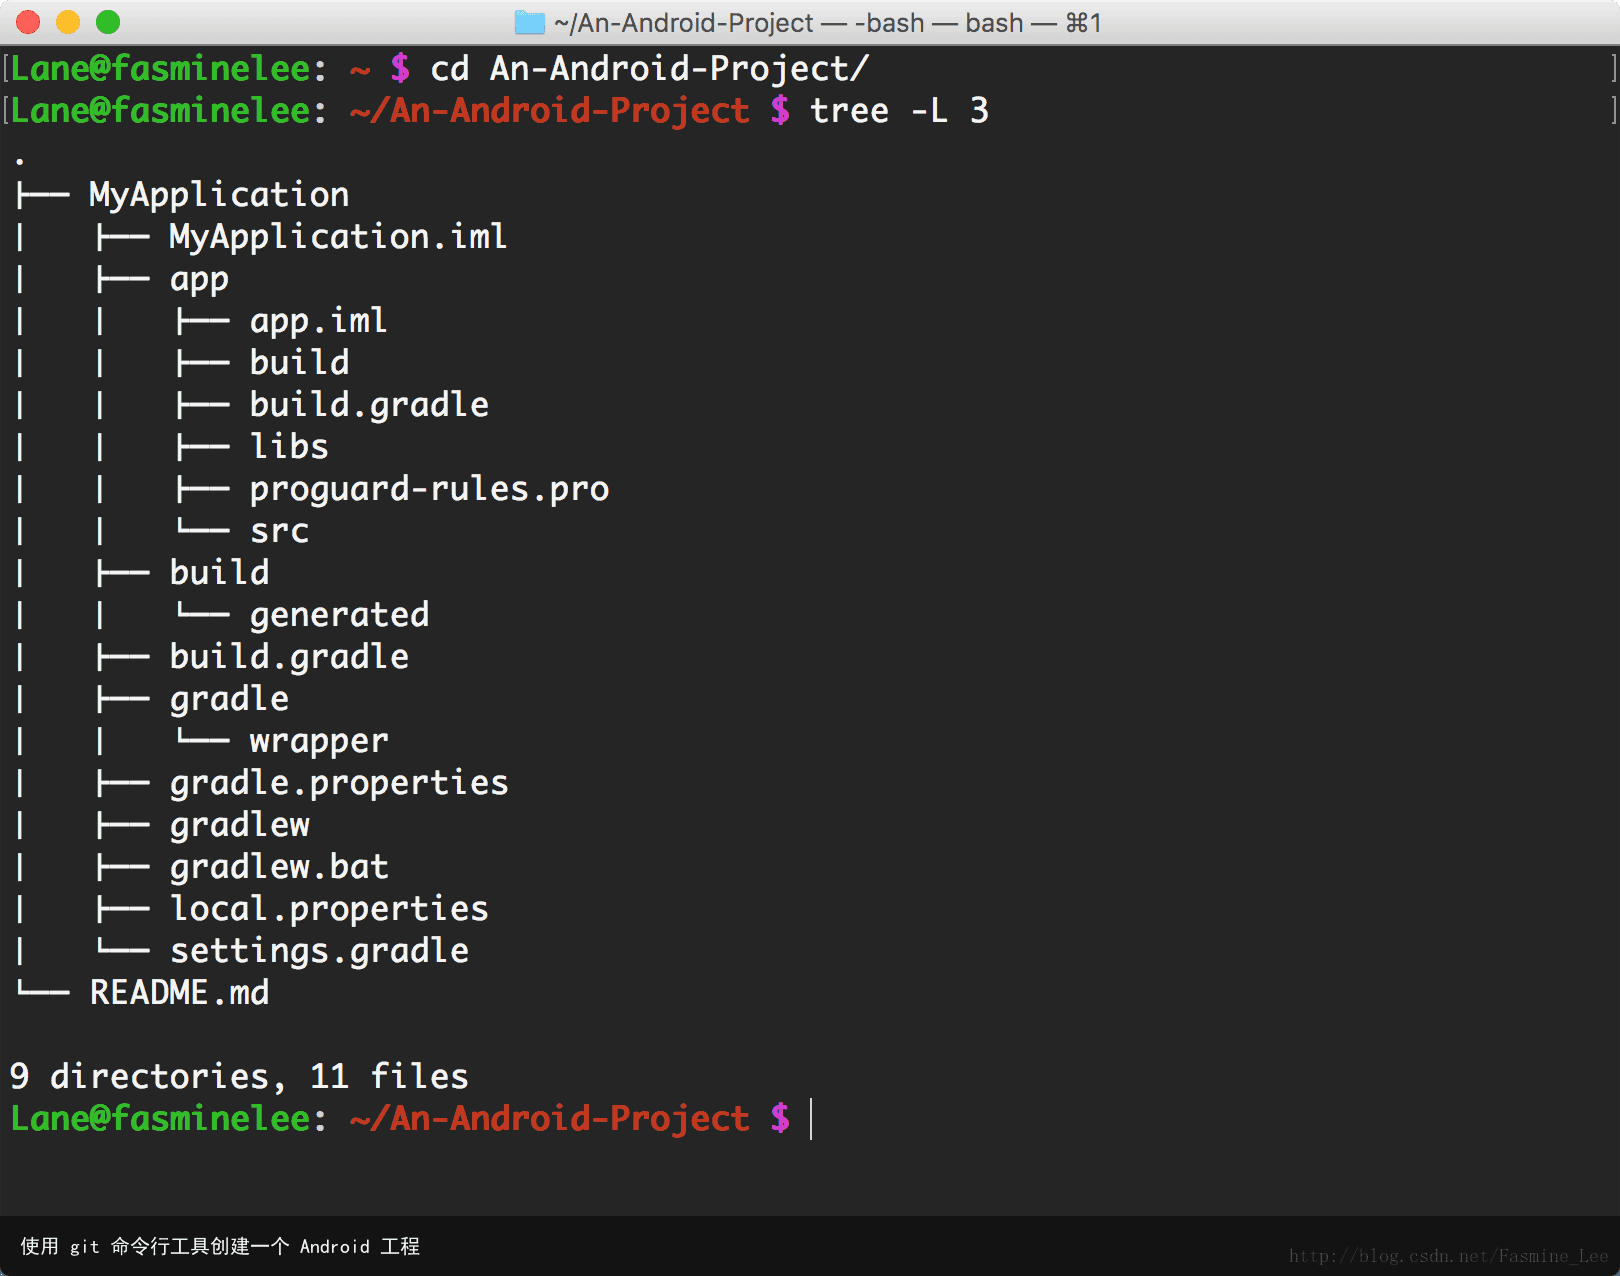1620x1276 pixels.
Task: Click the 'MyApplication.iml' file name
Action: pyautogui.click(x=338, y=237)
